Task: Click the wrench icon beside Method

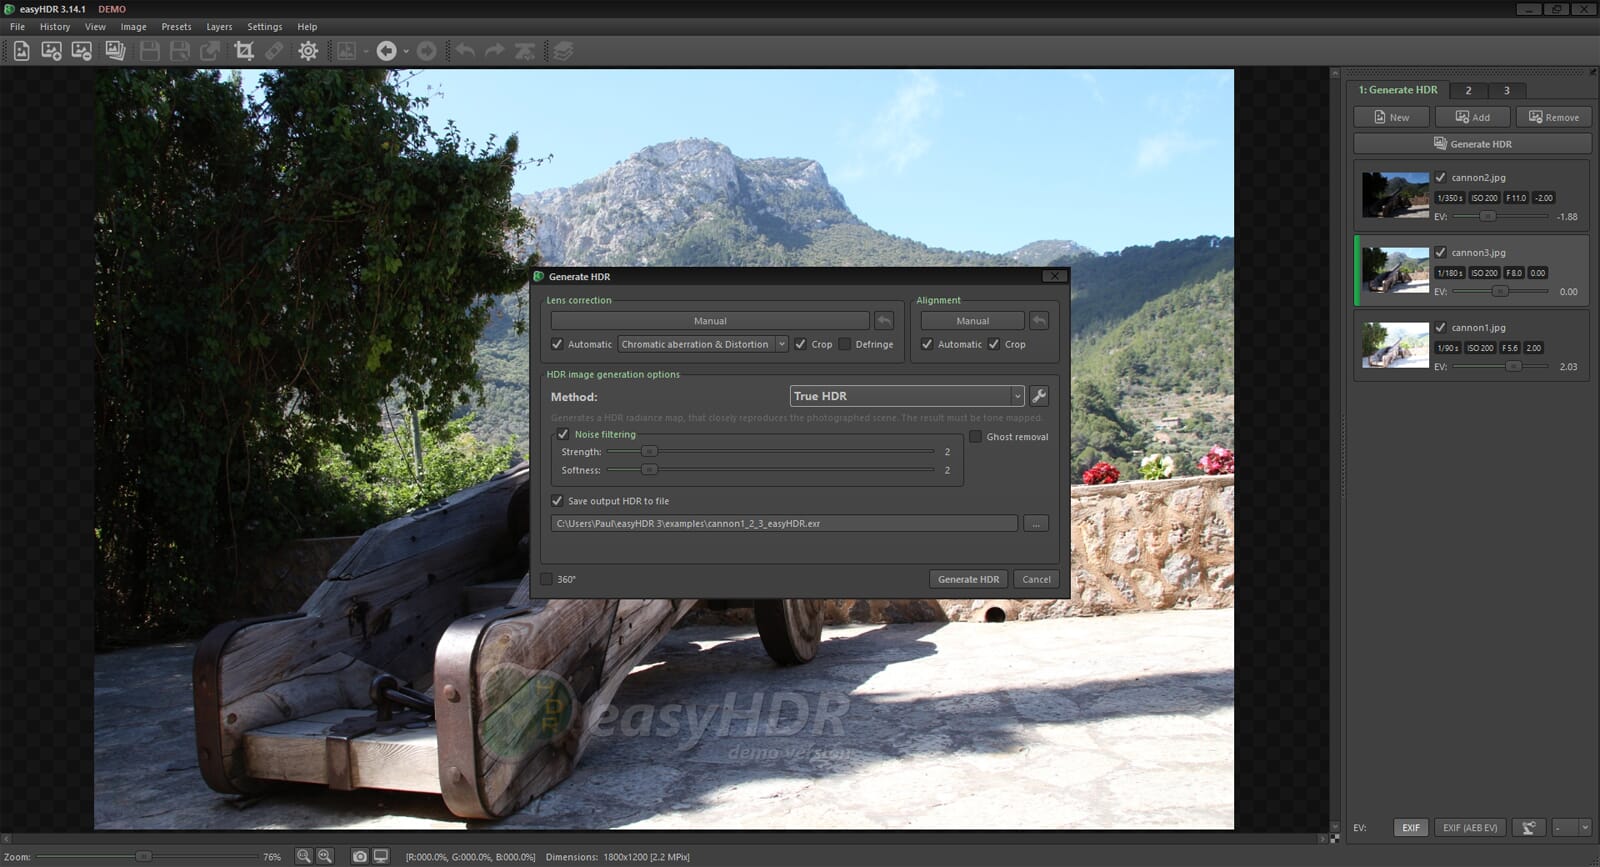Action: click(x=1039, y=396)
